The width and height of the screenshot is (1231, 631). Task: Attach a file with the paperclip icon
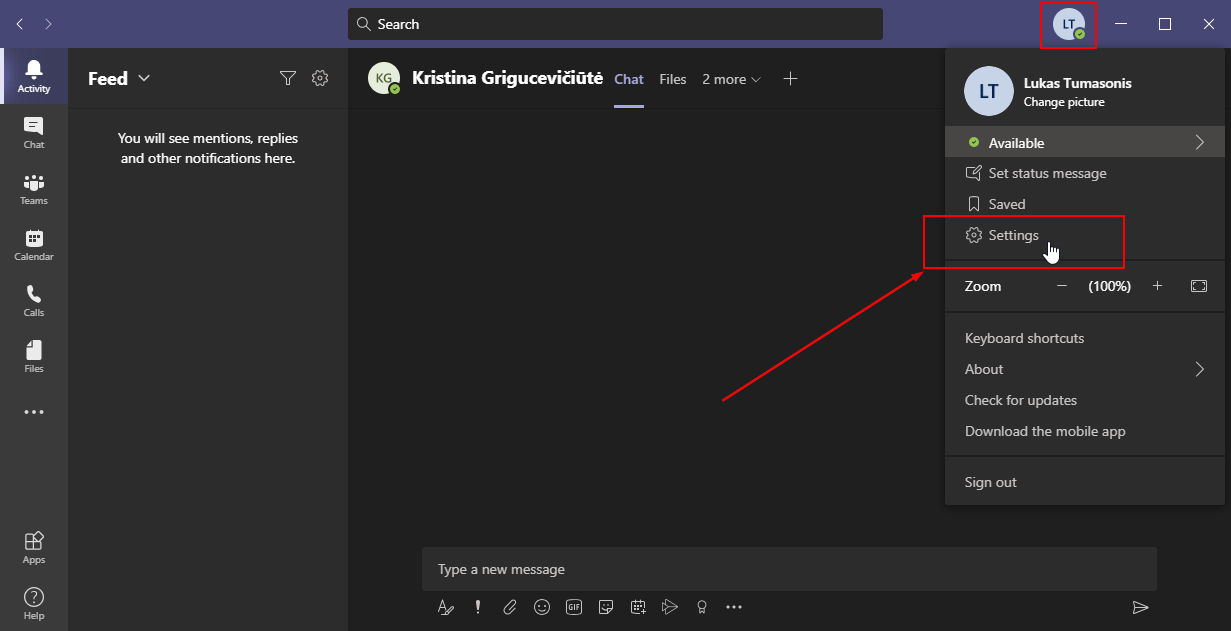tap(510, 607)
